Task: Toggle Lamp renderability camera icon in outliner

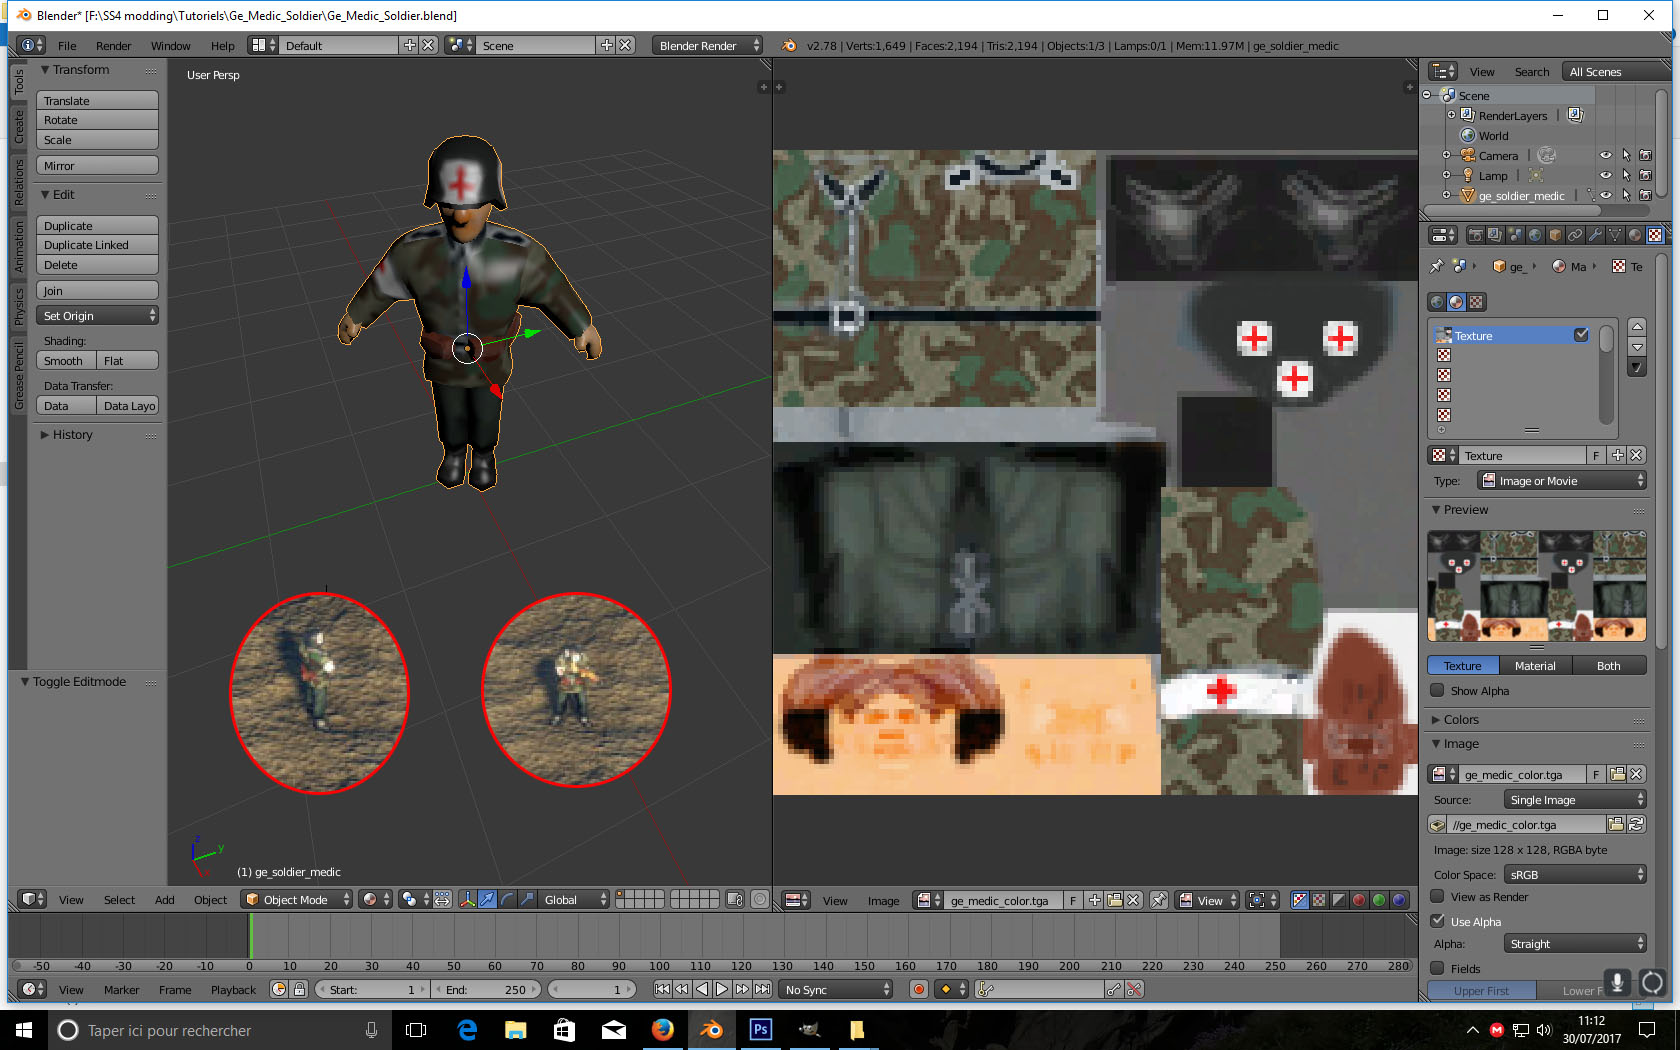Action: pyautogui.click(x=1646, y=175)
